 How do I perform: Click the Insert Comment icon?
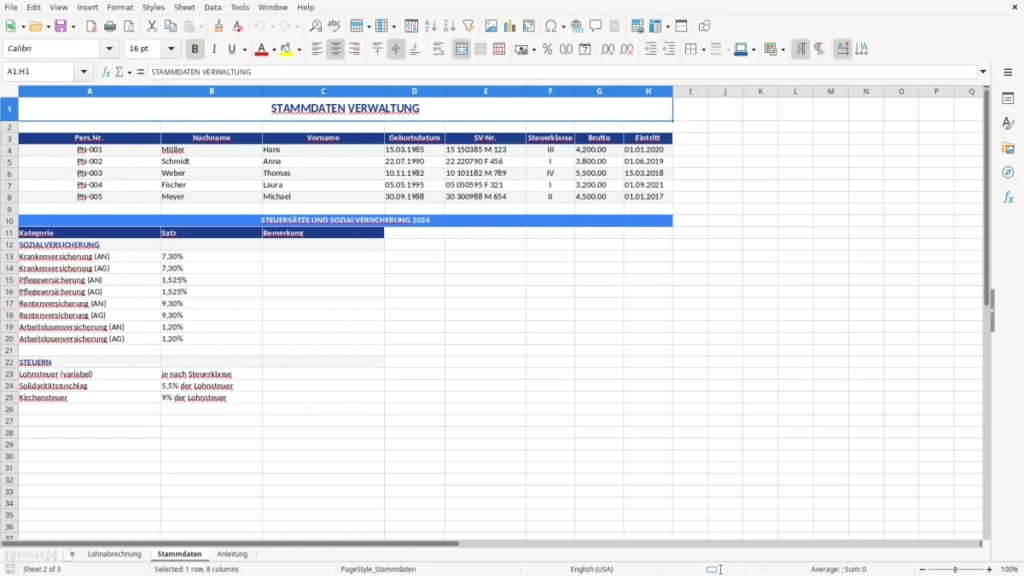596,26
